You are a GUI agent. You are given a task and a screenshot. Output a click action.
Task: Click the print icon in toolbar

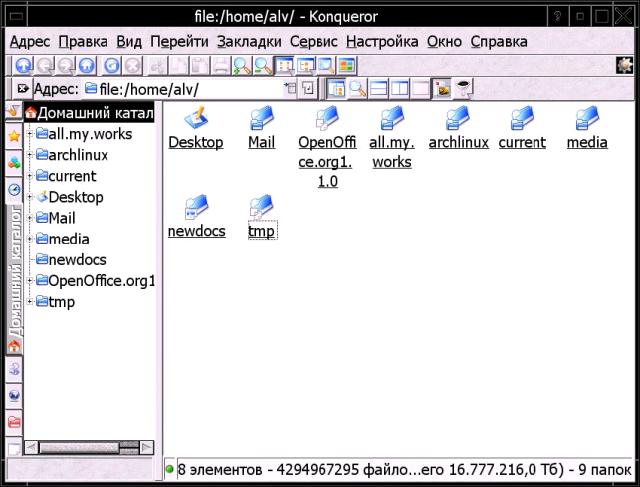pyautogui.click(x=218, y=65)
